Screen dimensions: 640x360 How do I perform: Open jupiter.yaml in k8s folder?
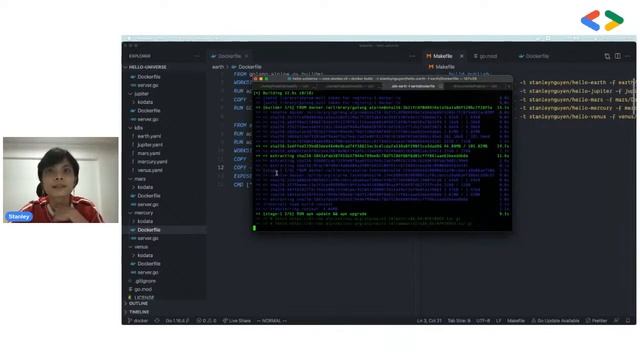pyautogui.click(x=150, y=145)
